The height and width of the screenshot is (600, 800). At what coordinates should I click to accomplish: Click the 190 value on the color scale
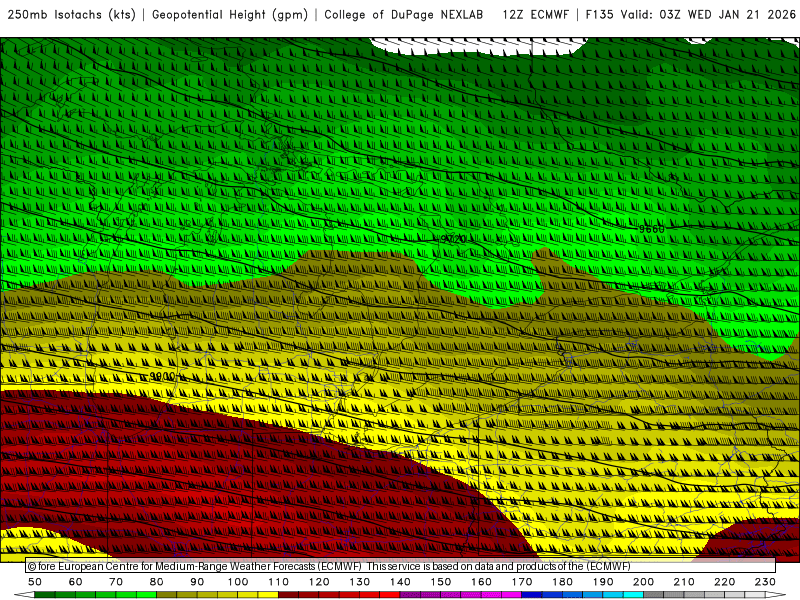pyautogui.click(x=603, y=582)
